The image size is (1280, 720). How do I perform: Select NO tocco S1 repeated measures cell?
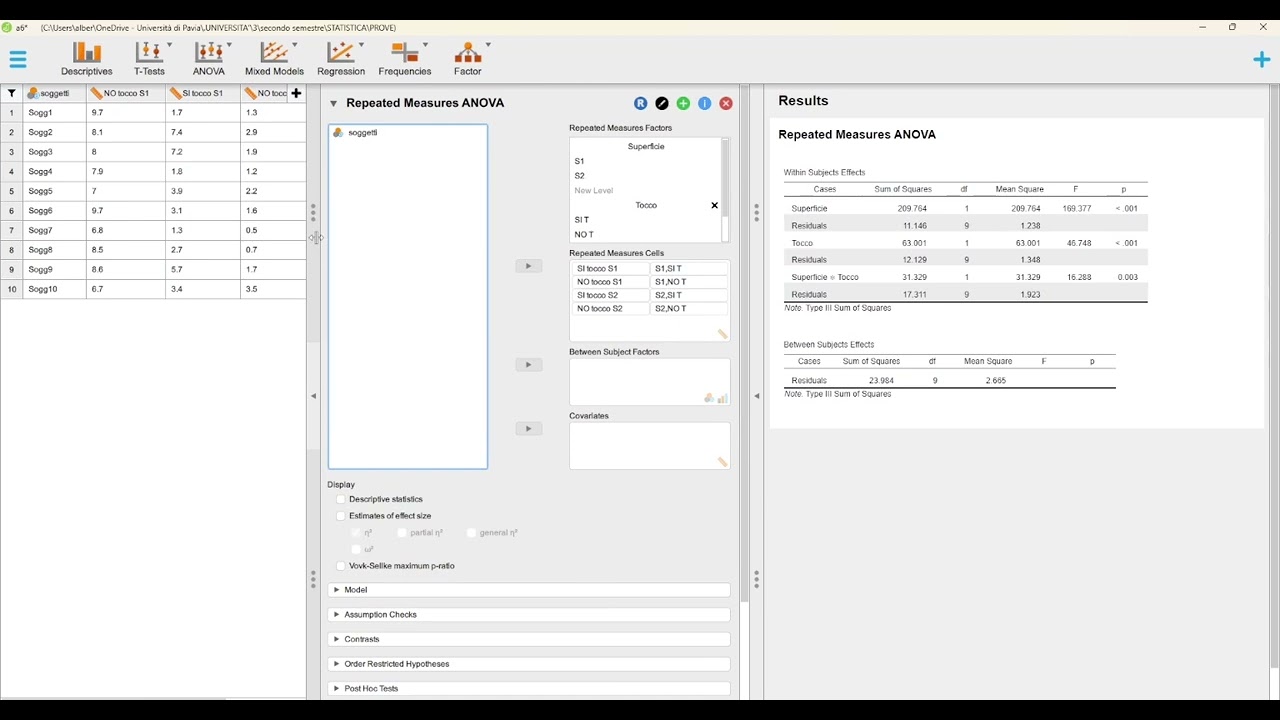(x=610, y=282)
